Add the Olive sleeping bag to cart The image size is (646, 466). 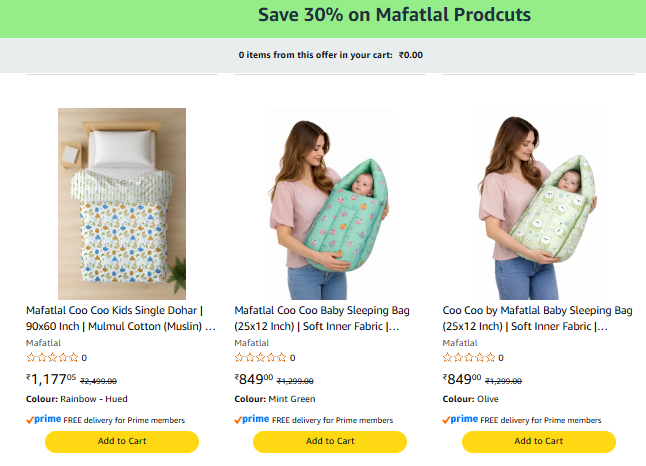pyautogui.click(x=538, y=441)
